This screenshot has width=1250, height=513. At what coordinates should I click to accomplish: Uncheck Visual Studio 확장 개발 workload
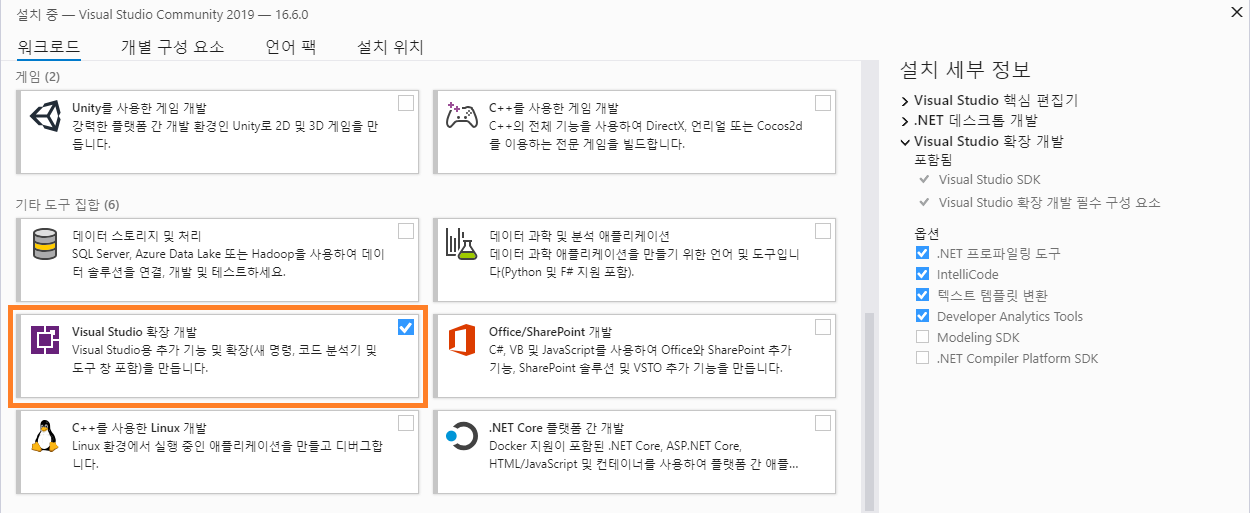[405, 327]
